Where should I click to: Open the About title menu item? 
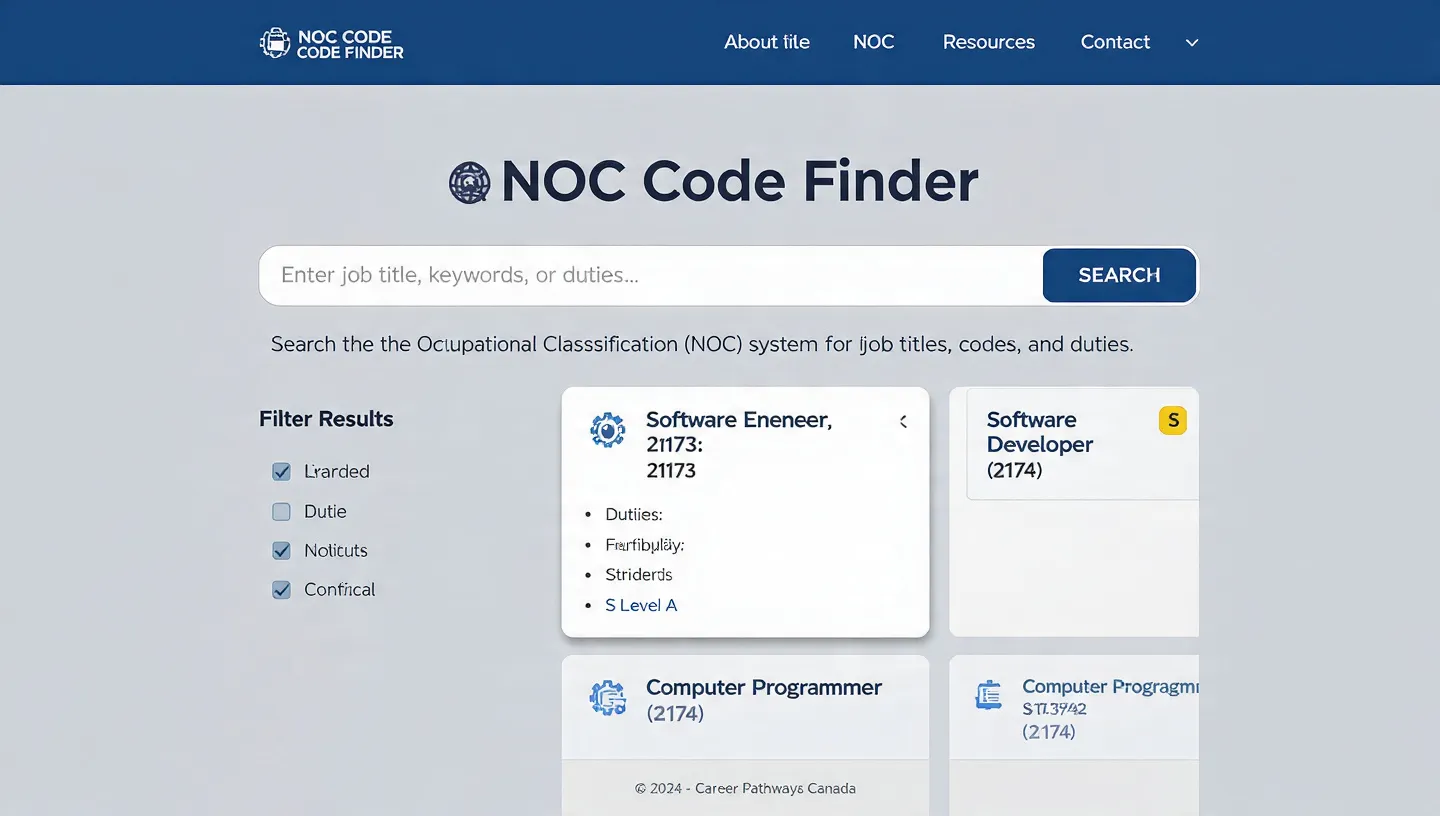click(x=767, y=42)
